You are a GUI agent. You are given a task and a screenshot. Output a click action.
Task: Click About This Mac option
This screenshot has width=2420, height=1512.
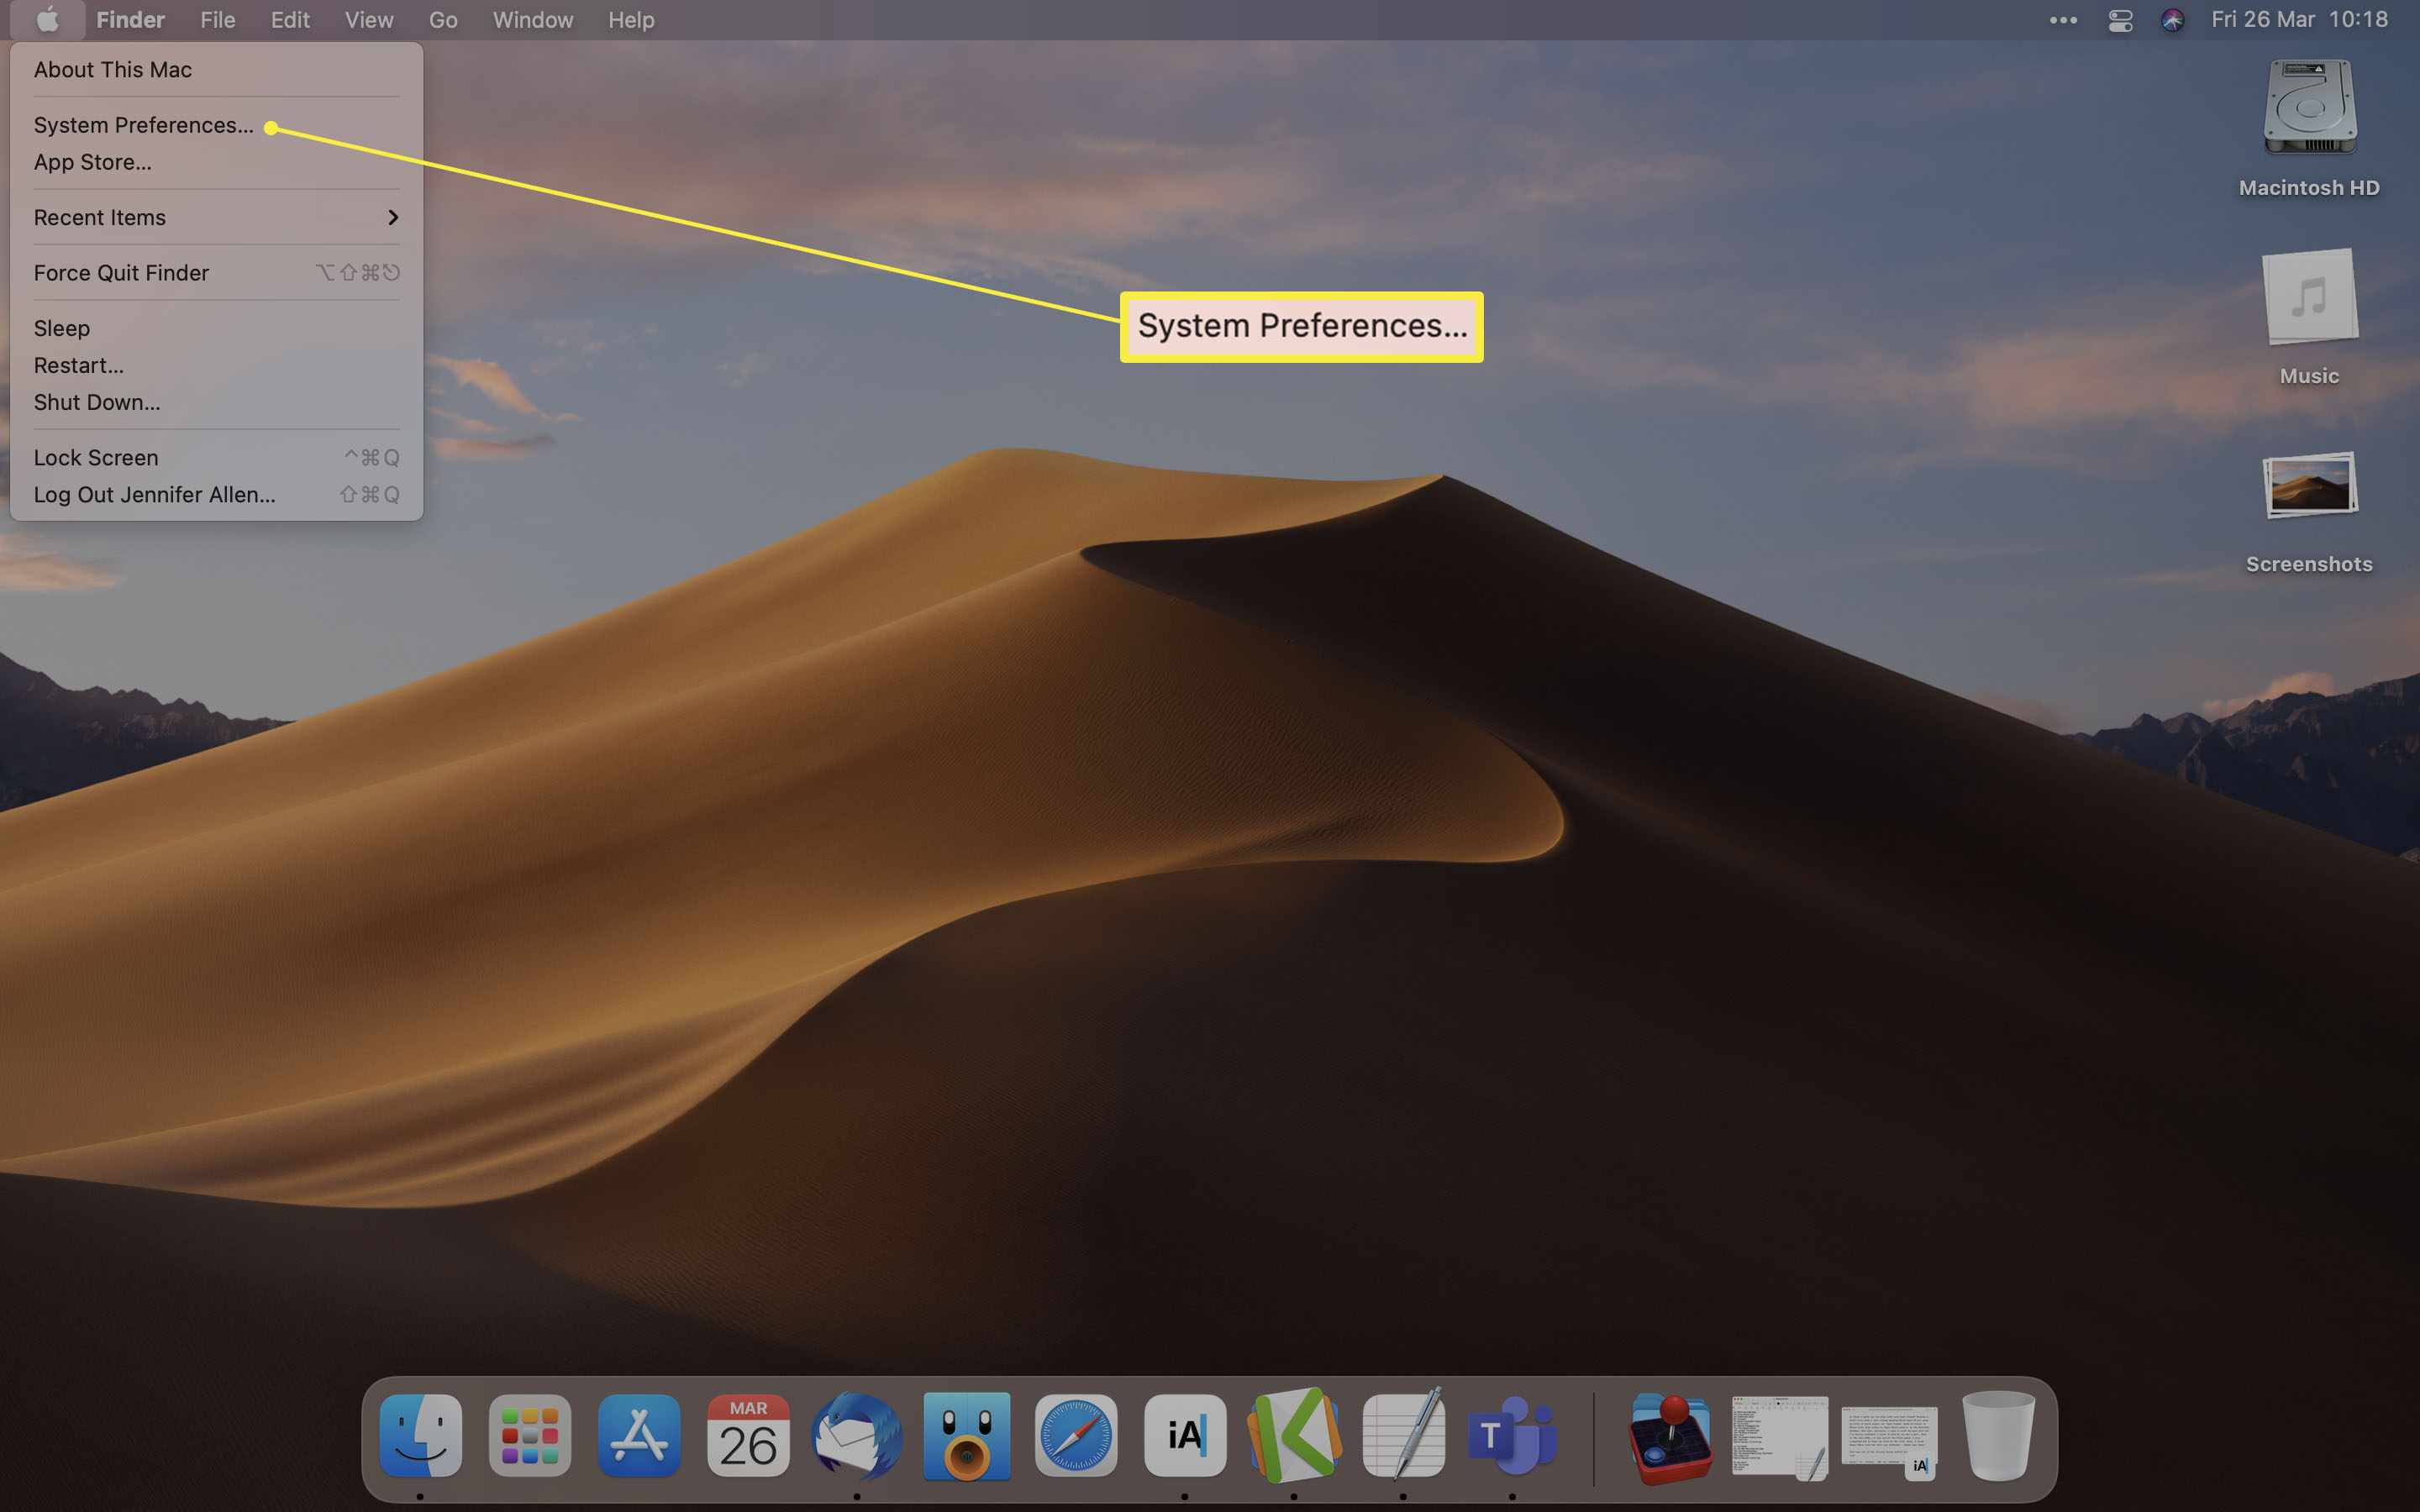pyautogui.click(x=113, y=68)
